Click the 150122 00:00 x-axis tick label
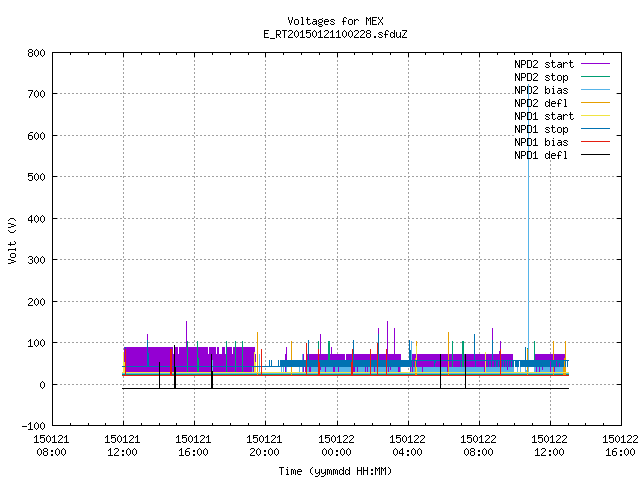The width and height of the screenshot is (640, 480). [336, 446]
